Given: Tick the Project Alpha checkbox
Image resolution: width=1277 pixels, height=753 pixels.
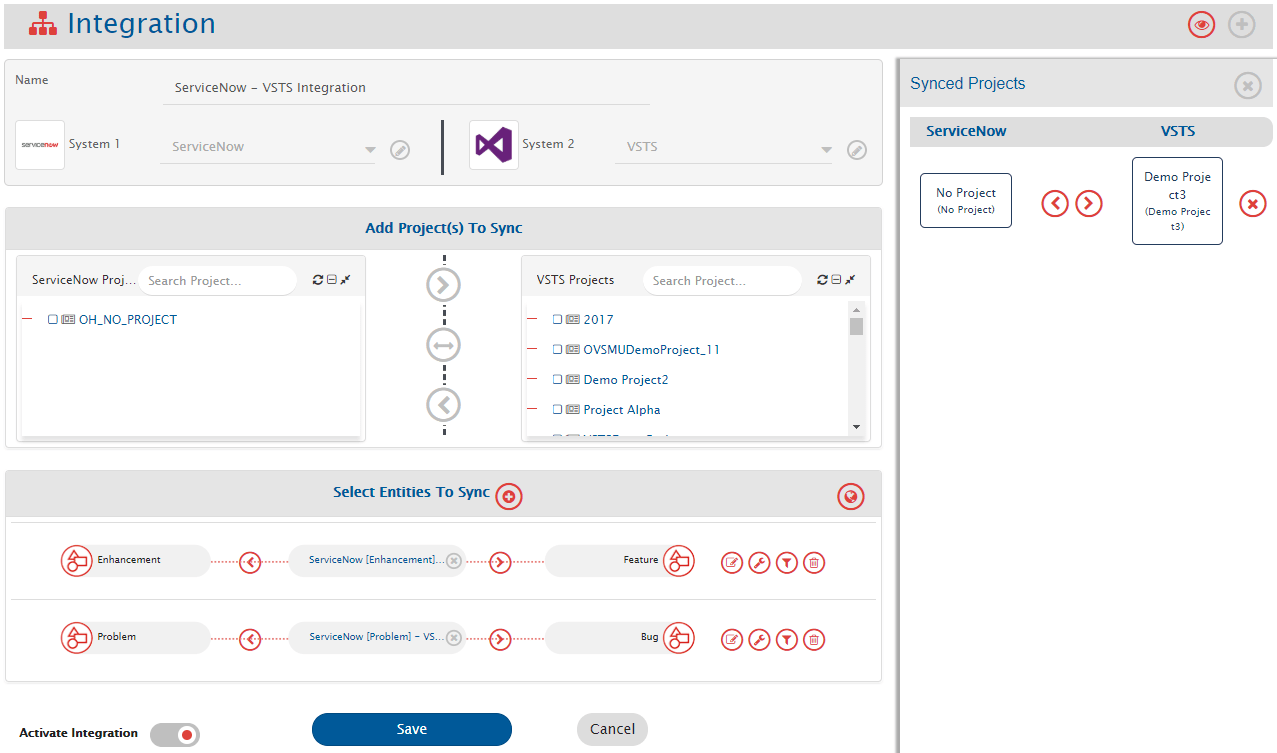Looking at the screenshot, I should tap(558, 410).
